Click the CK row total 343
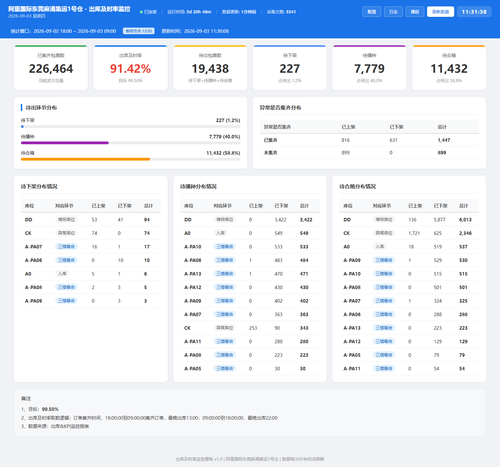Screen dimensions: 500x467 tap(304, 328)
